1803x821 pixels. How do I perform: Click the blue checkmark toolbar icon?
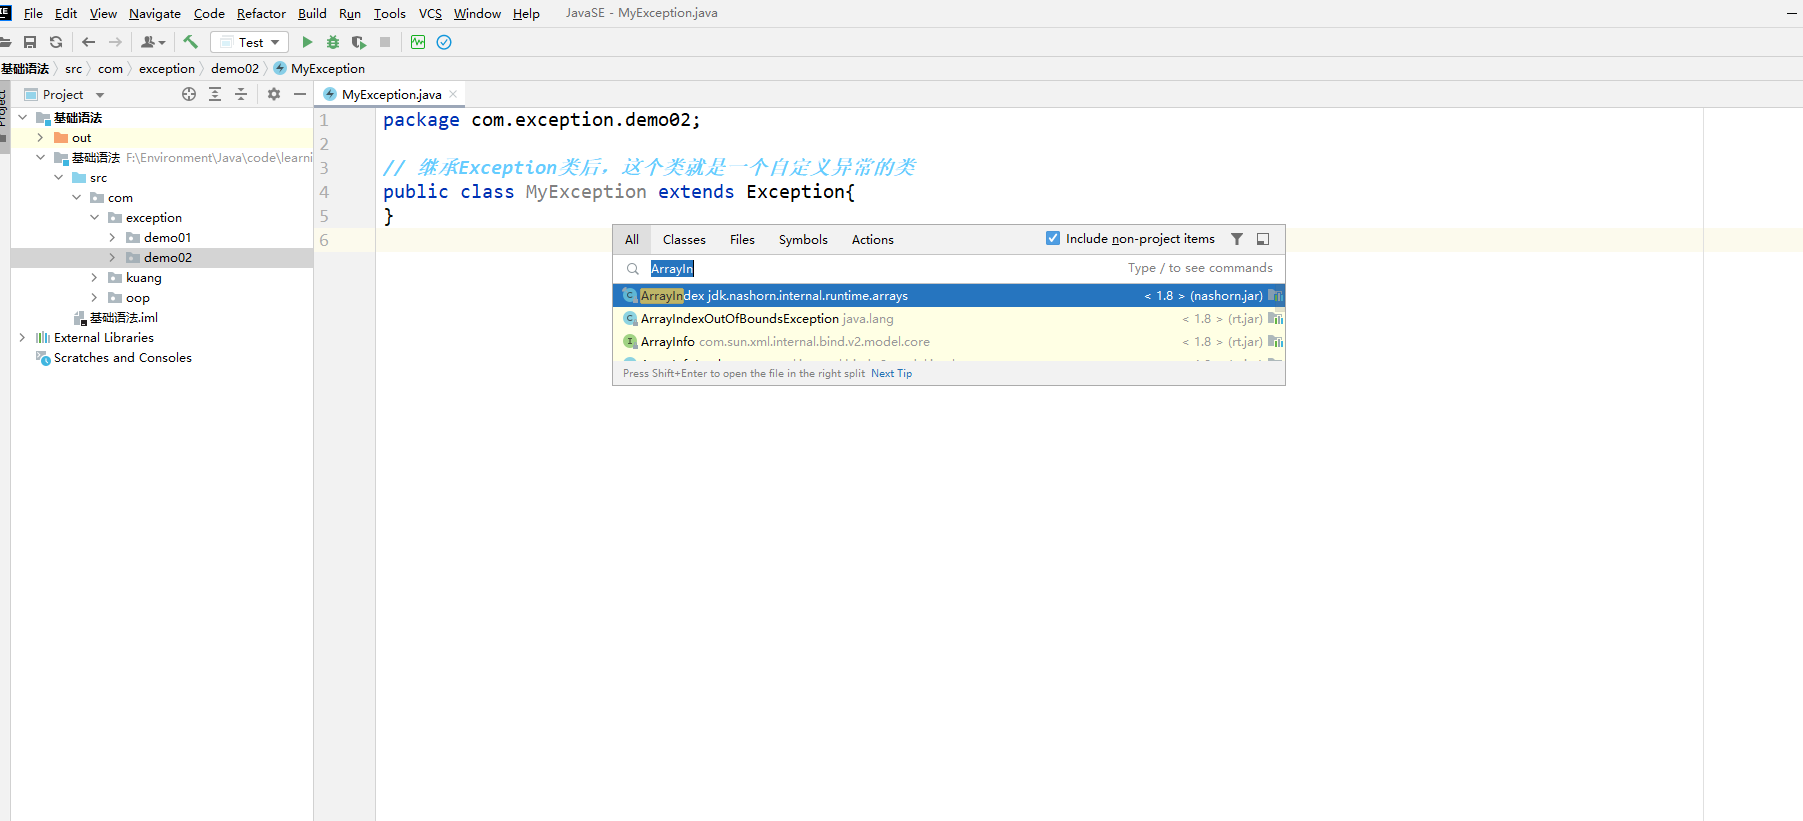444,42
